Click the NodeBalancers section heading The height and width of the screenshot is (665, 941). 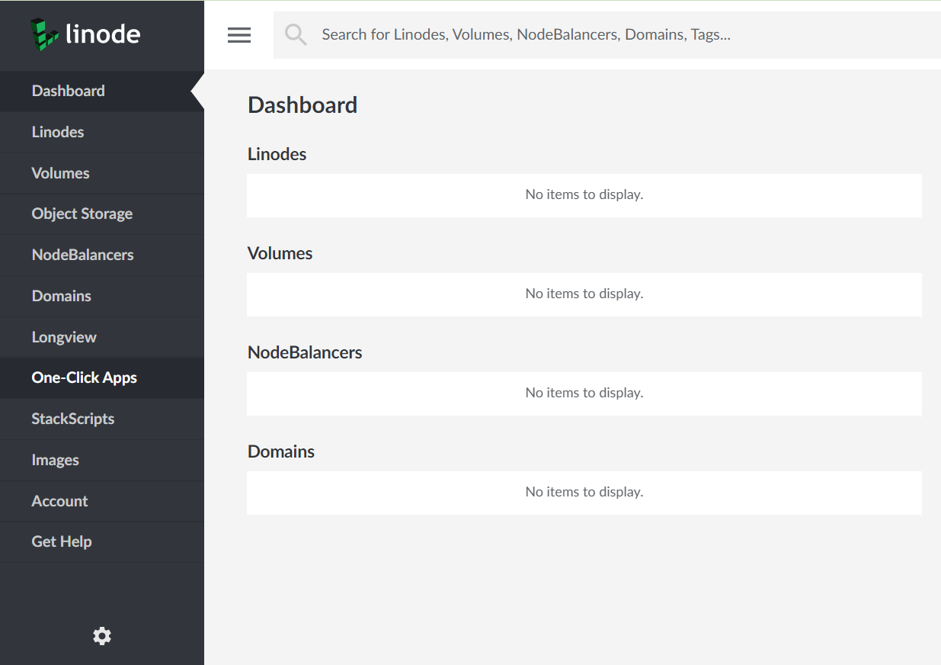(x=305, y=352)
